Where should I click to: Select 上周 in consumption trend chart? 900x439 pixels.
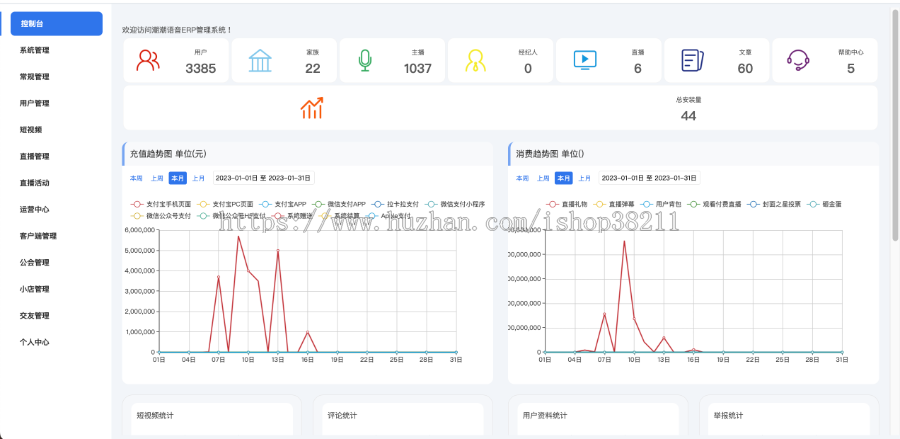(543, 178)
